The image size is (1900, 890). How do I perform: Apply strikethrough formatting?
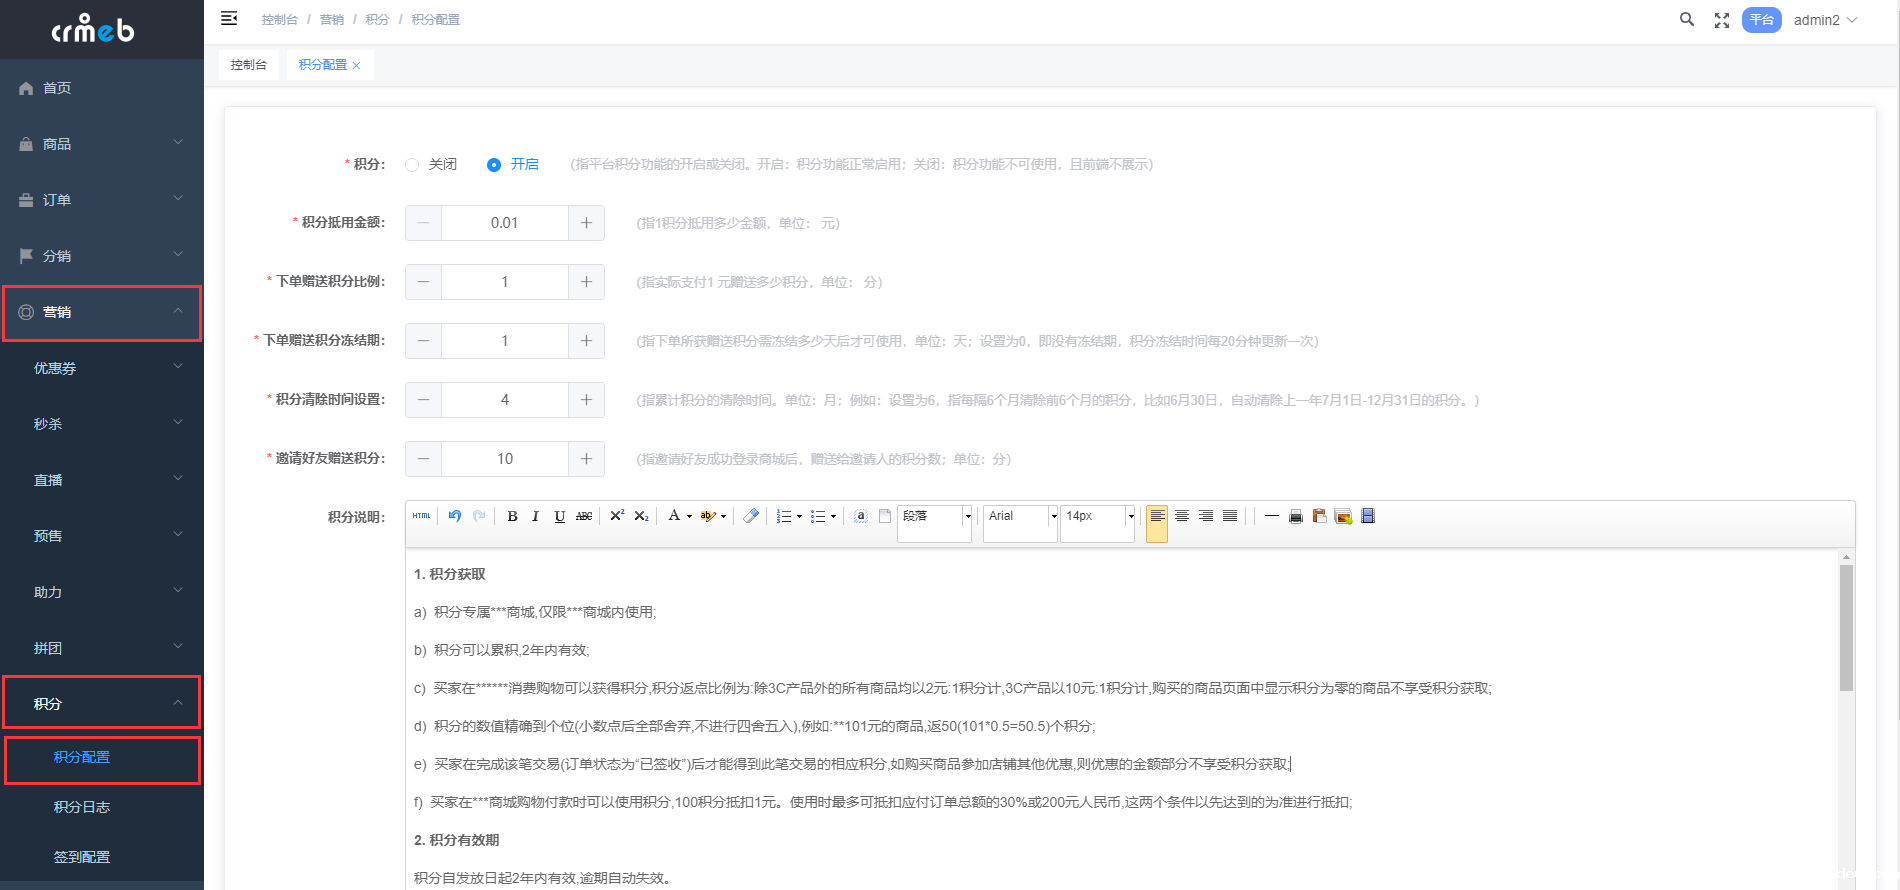(584, 517)
